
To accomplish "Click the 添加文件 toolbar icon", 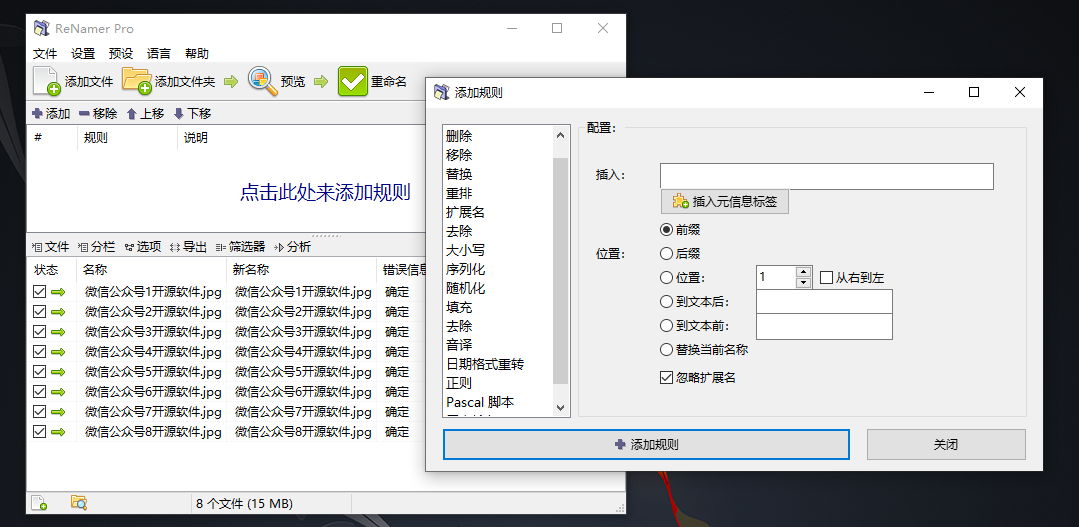I will [47, 81].
